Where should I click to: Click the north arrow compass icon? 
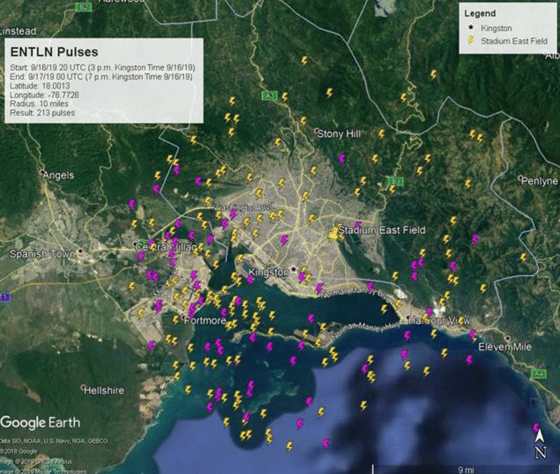pos(540,444)
